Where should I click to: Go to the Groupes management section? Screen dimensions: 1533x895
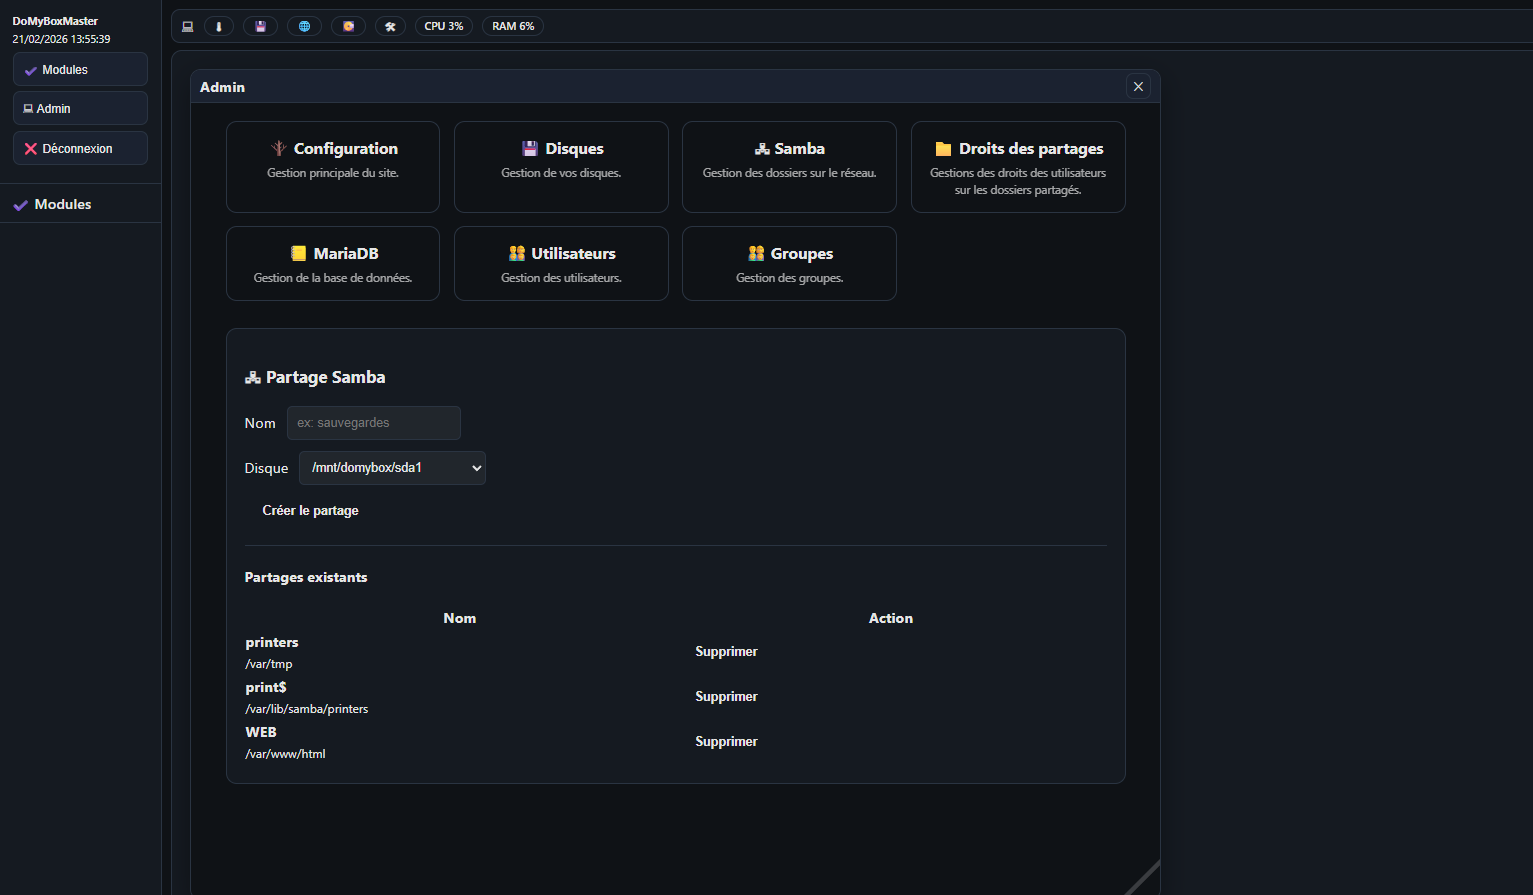(789, 263)
